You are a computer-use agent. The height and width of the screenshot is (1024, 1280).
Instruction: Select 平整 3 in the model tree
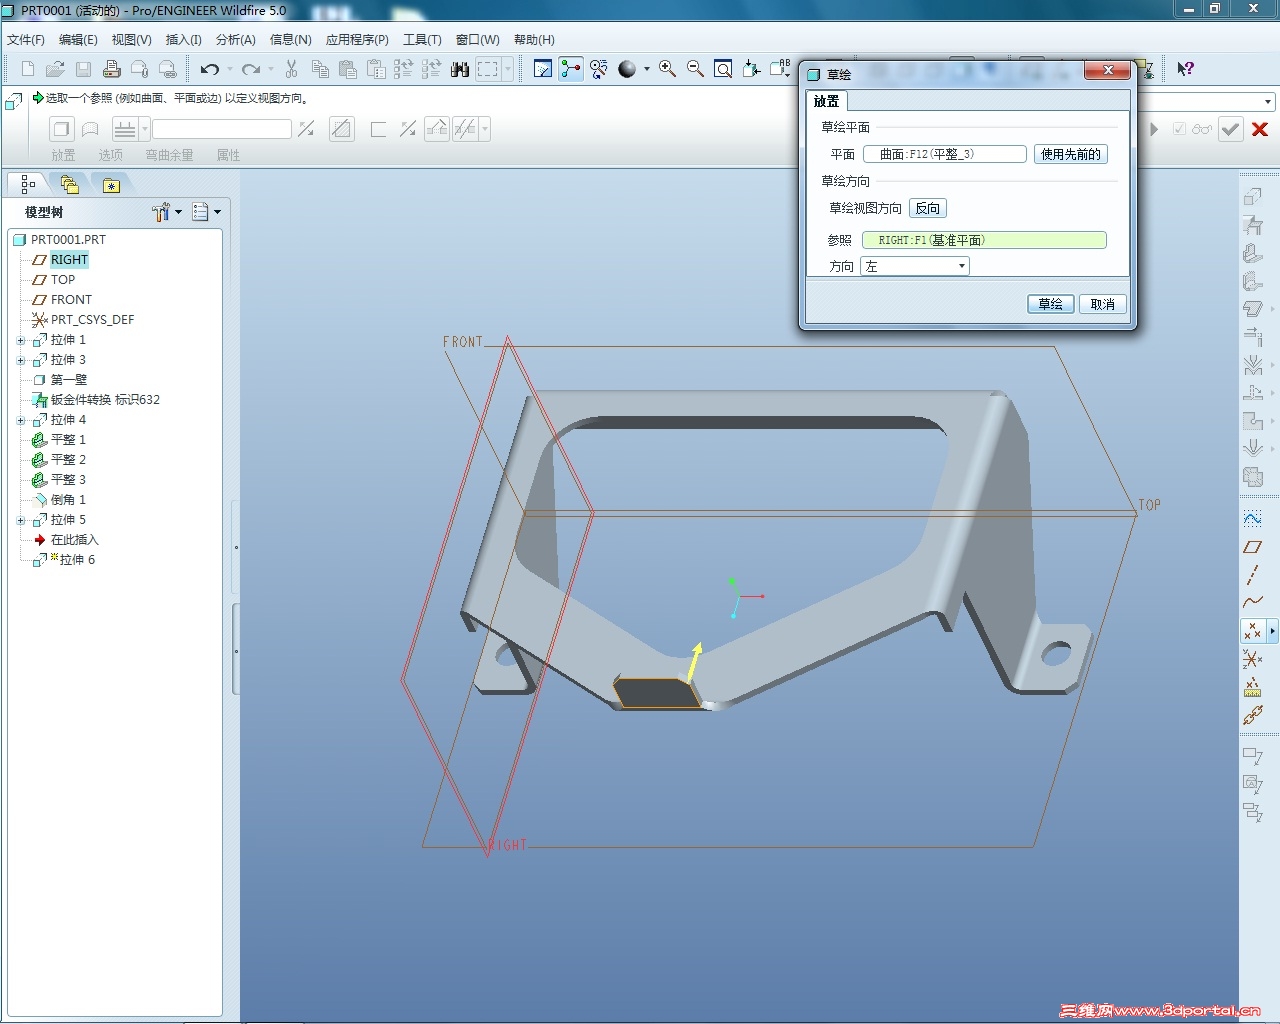[x=68, y=480]
